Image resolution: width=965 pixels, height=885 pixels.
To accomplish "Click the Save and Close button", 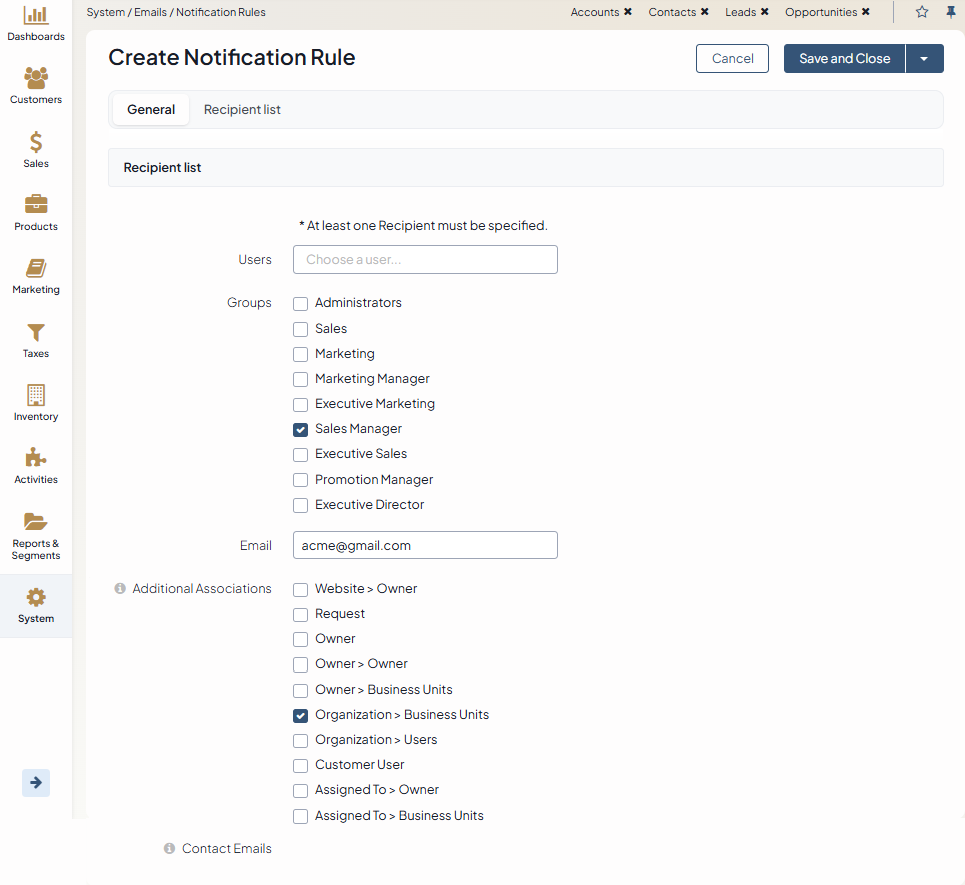I will point(844,59).
